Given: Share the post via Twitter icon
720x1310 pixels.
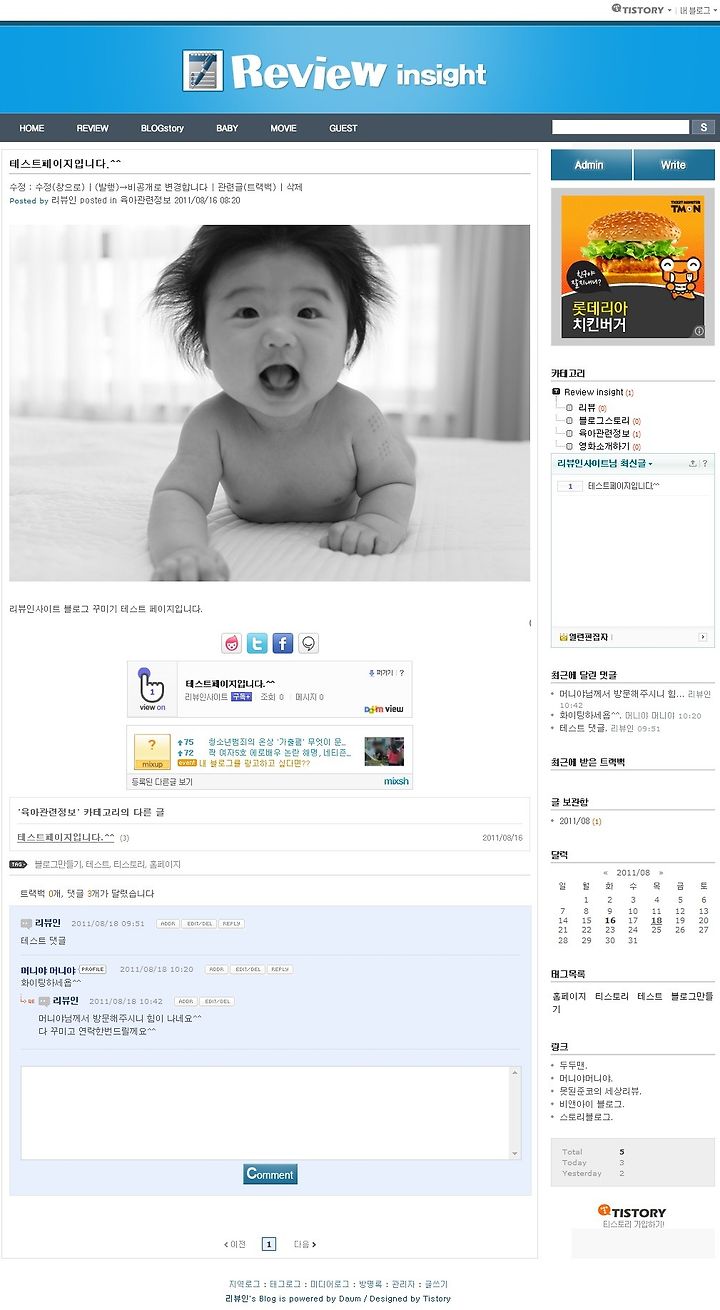Looking at the screenshot, I should click(x=258, y=644).
